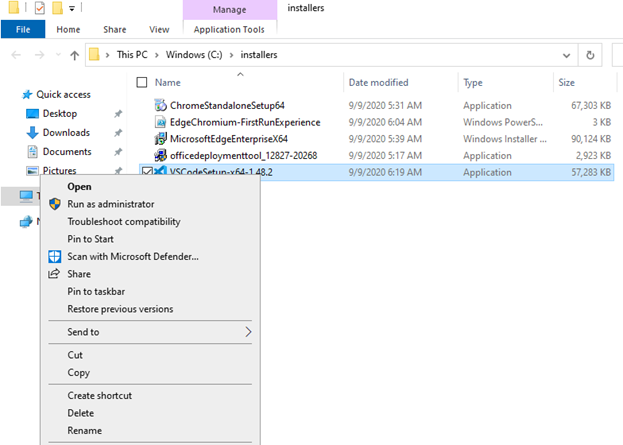Switch to the Home ribbon tab
This screenshot has width=623, height=445.
pos(68,29)
